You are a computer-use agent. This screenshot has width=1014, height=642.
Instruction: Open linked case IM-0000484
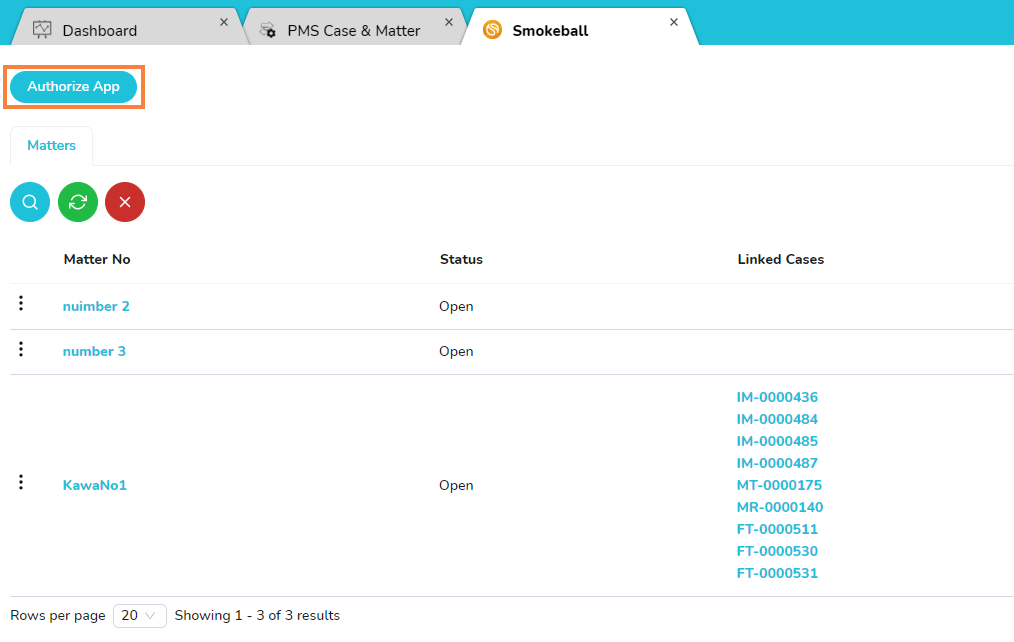click(777, 420)
